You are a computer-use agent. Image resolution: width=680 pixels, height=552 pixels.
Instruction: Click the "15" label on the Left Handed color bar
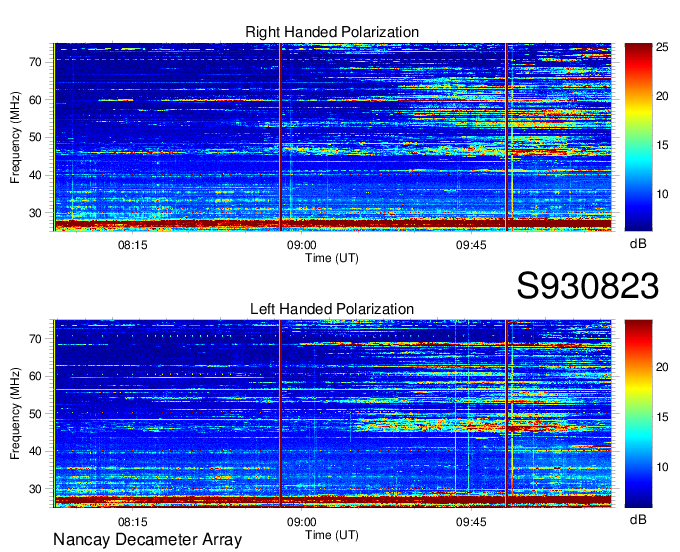click(x=662, y=417)
